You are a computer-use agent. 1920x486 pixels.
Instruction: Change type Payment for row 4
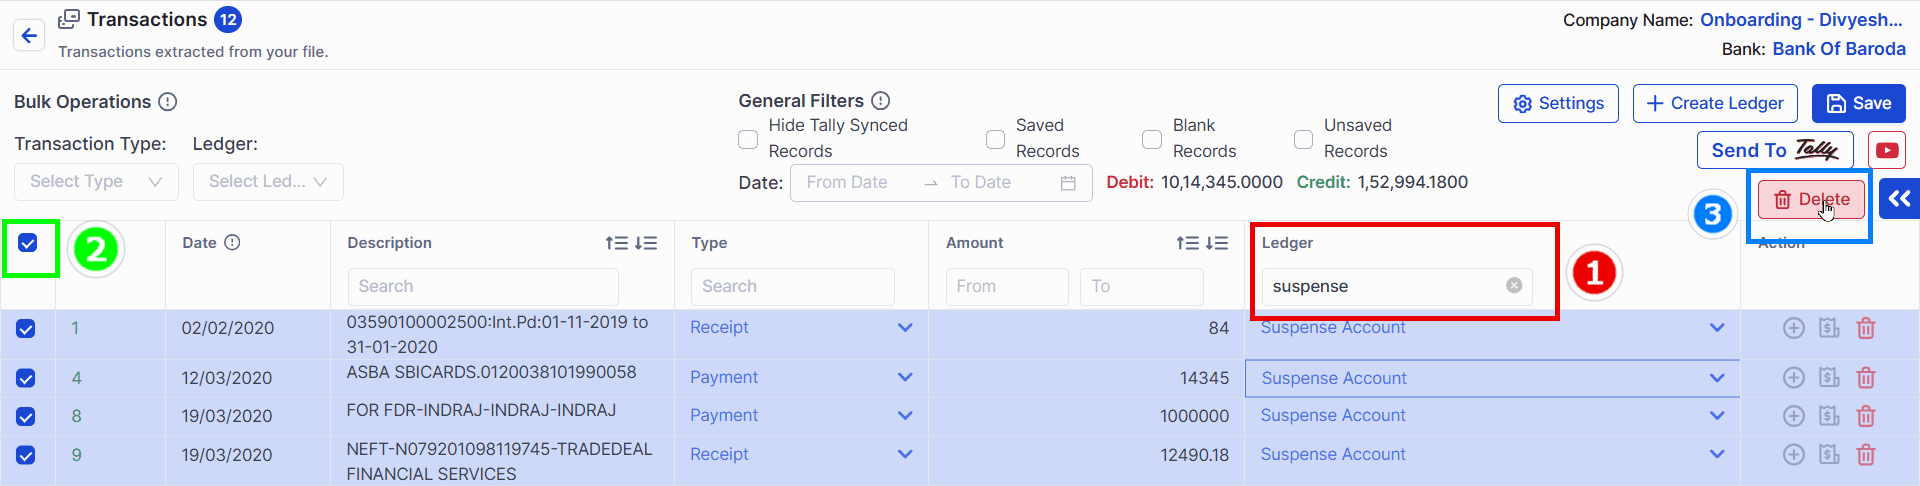[x=801, y=378]
